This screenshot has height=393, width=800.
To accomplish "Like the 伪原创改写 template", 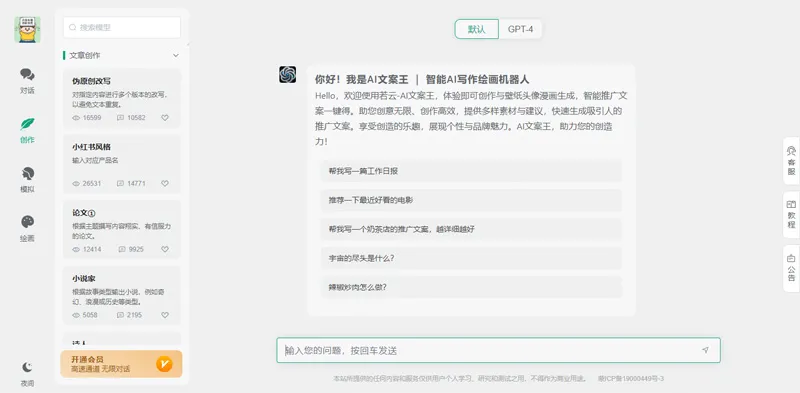I will 165,118.
